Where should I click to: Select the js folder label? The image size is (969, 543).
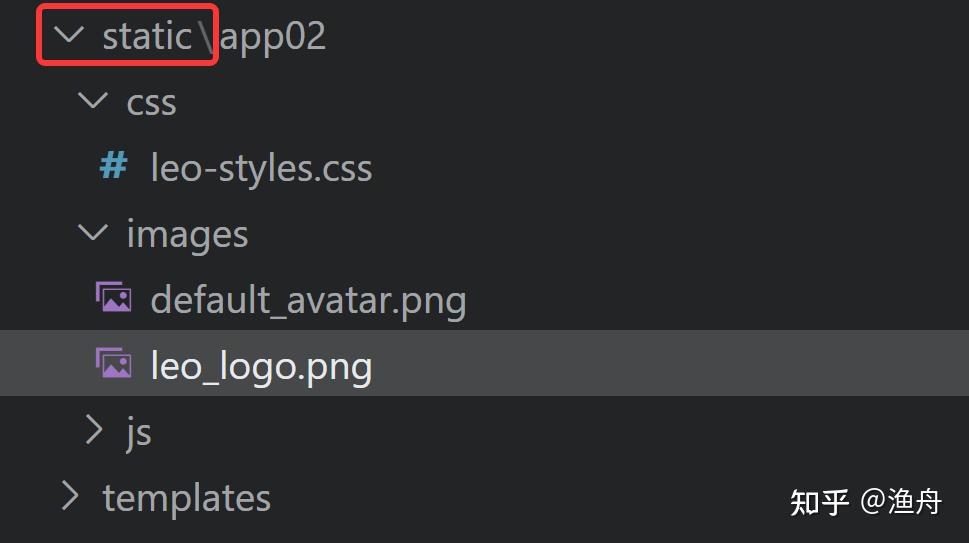(x=139, y=433)
